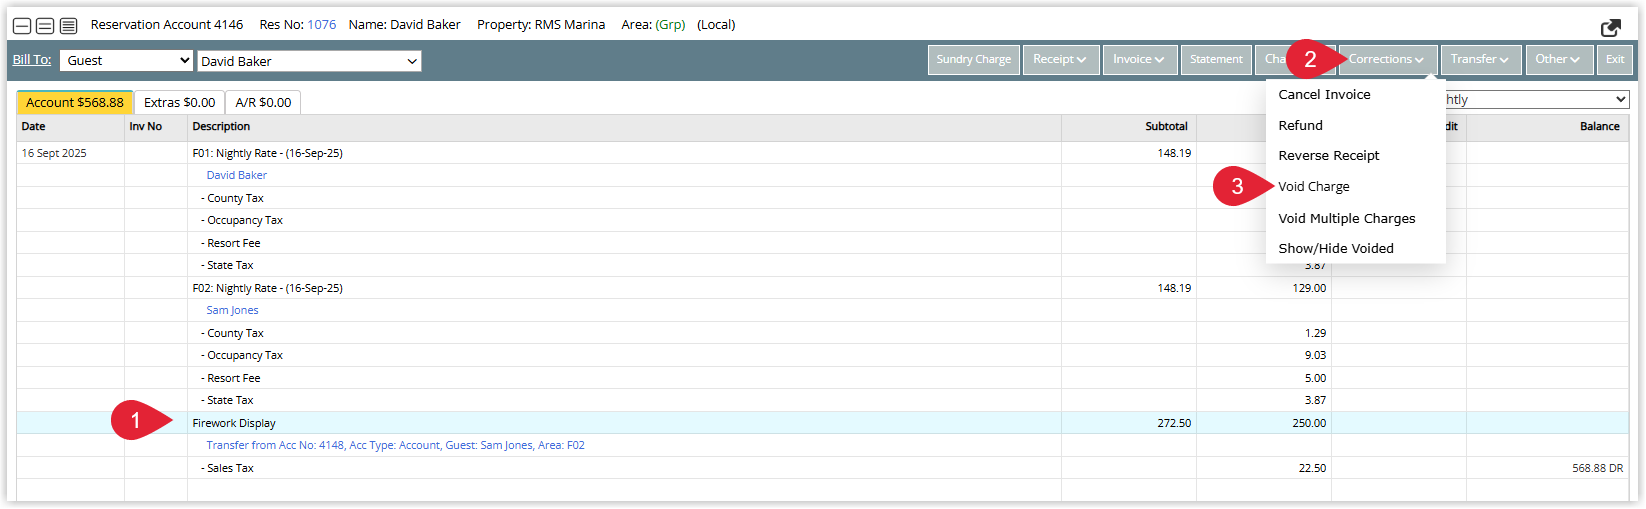Switch to Account $568.88 tab
This screenshot has height=509, width=1646.
click(x=75, y=102)
